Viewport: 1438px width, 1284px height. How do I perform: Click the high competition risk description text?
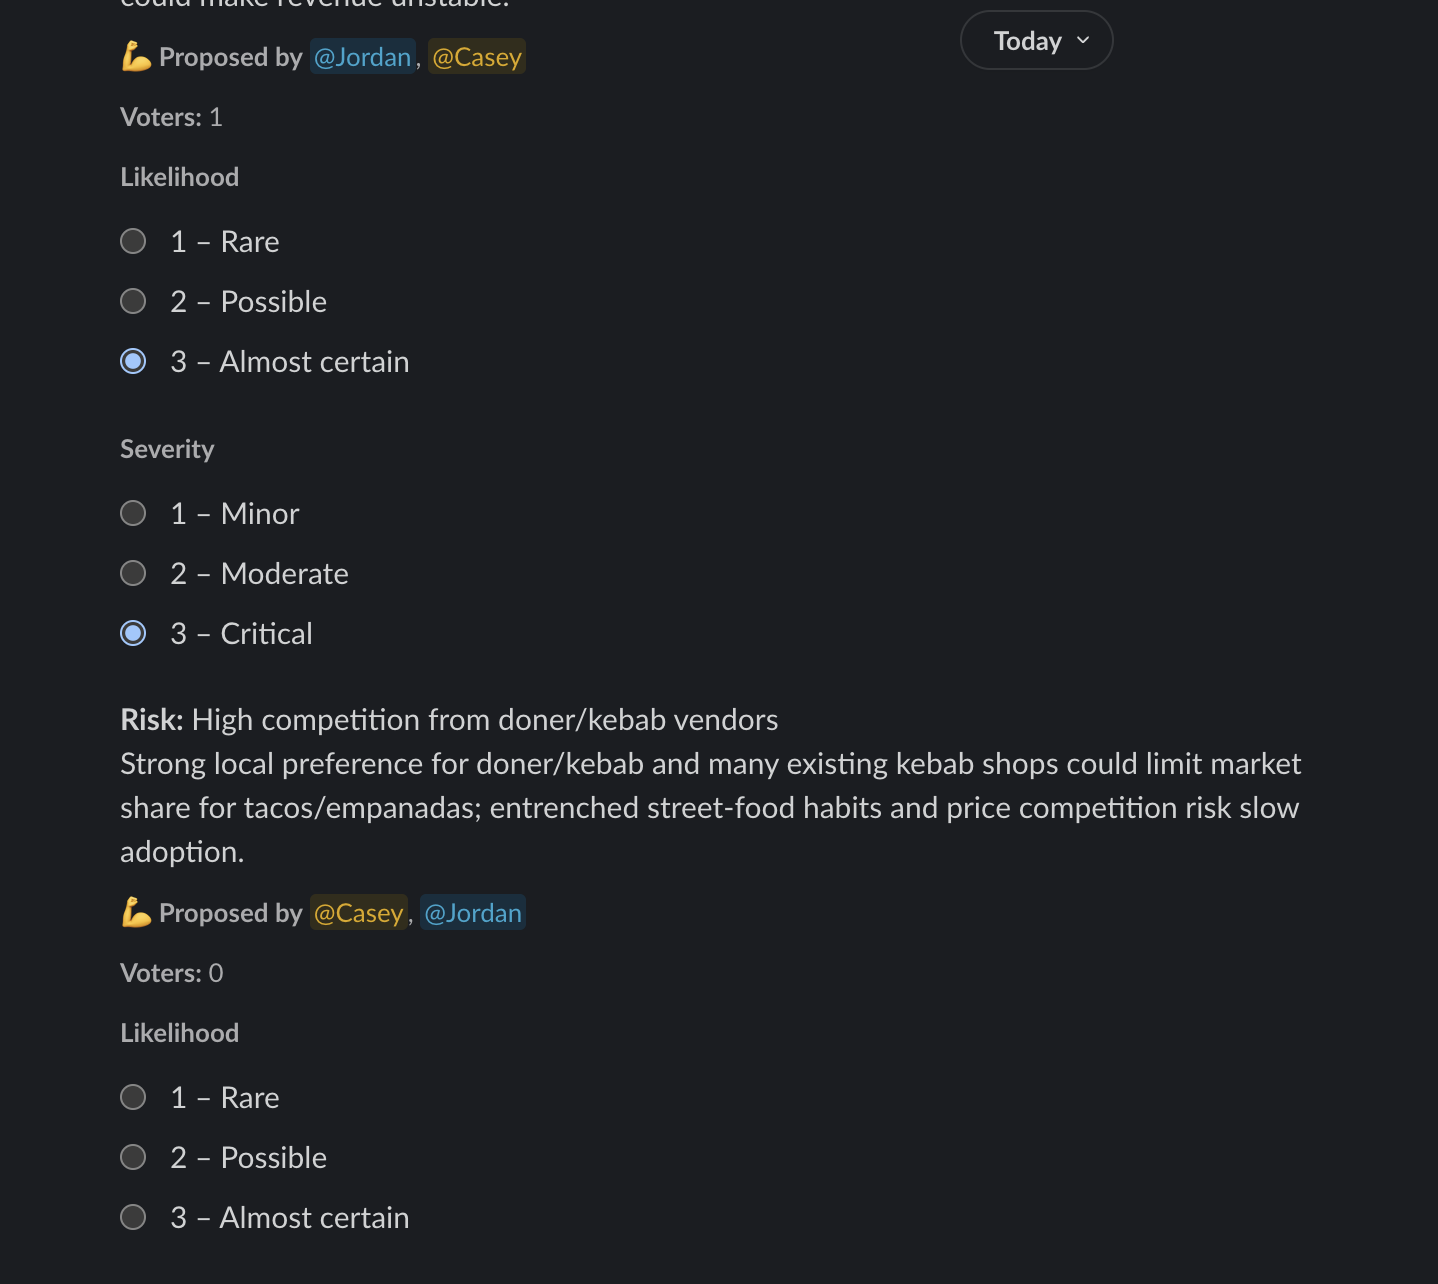pyautogui.click(x=710, y=807)
